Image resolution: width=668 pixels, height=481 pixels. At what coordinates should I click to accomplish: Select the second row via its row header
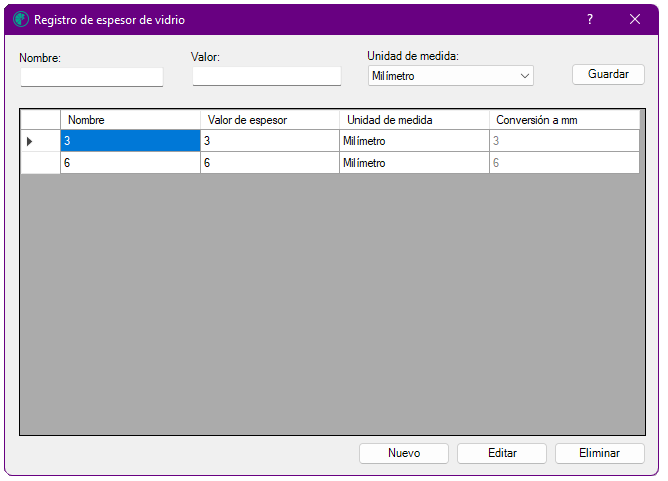[40, 163]
